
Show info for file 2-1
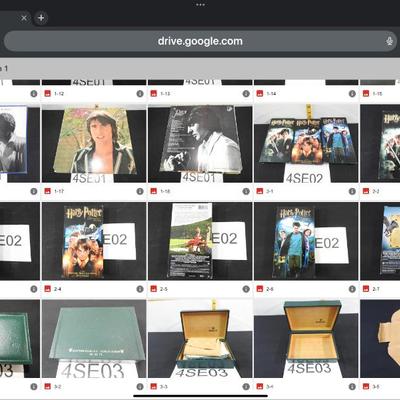point(352,191)
